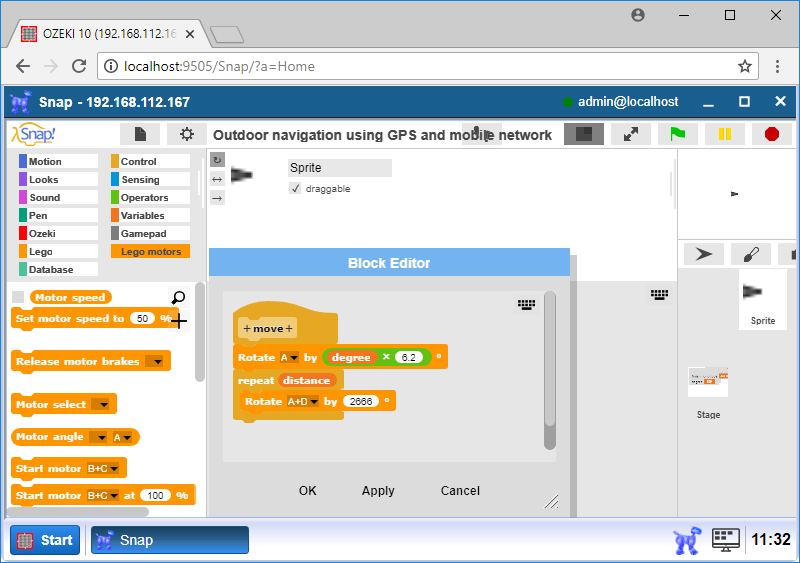800x563 pixels.
Task: Toggle the draggable checkbox
Action: coord(295,188)
